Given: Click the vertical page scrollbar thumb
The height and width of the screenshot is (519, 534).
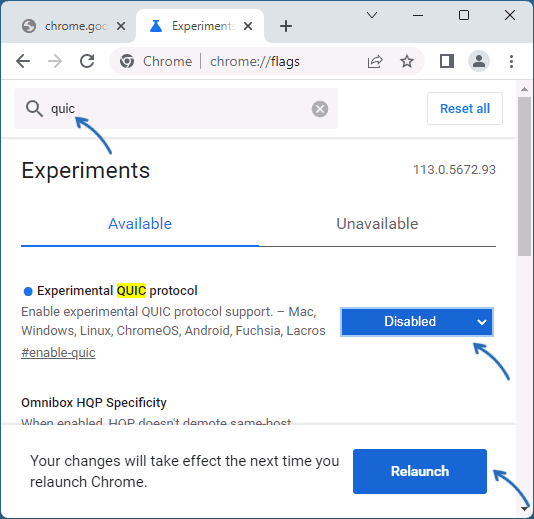Looking at the screenshot, I should pyautogui.click(x=524, y=176).
